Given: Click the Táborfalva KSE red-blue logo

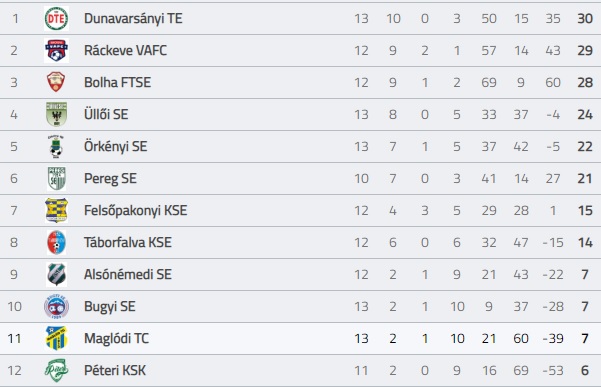Looking at the screenshot, I should click(56, 243).
